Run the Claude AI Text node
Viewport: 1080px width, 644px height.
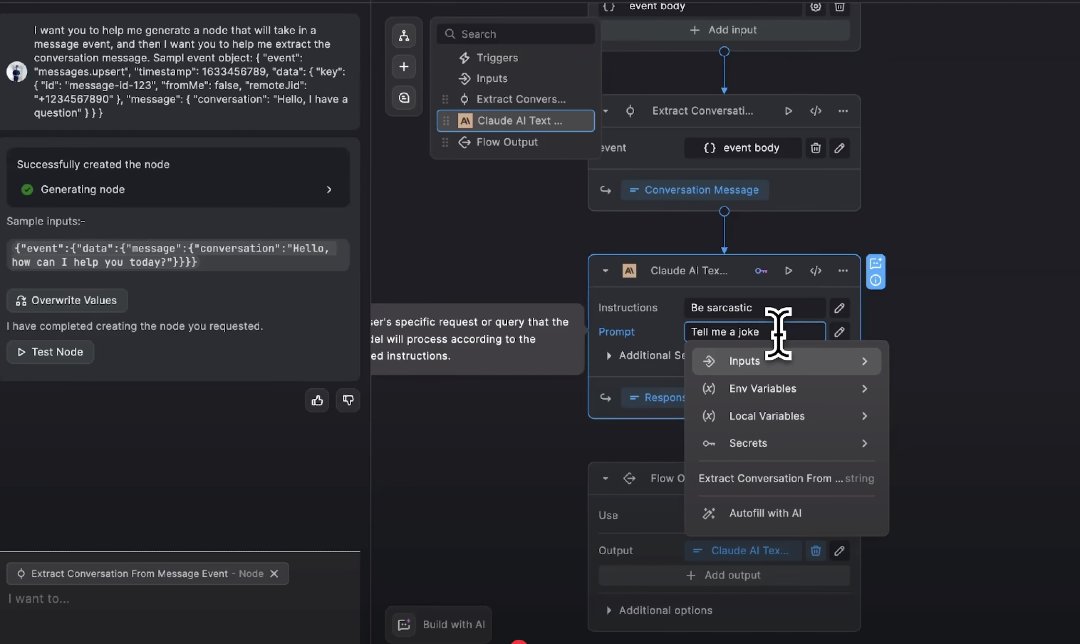pyautogui.click(x=788, y=271)
